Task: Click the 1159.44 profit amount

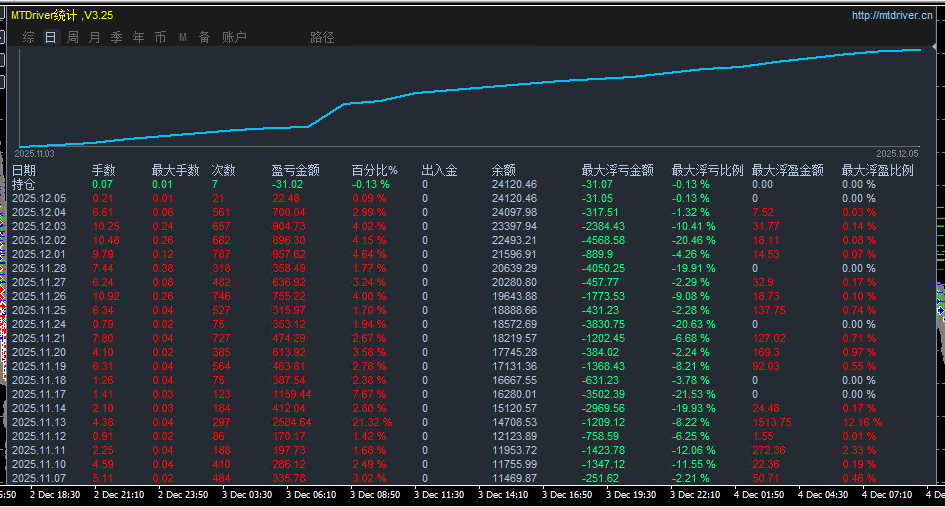Action: click(x=292, y=394)
